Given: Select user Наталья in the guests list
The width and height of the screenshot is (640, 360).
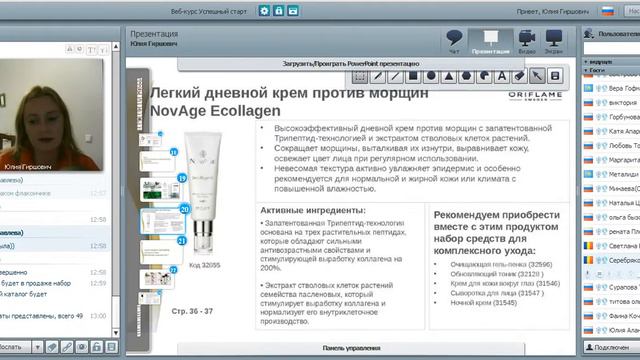Looking at the screenshot, I should coord(611,202).
